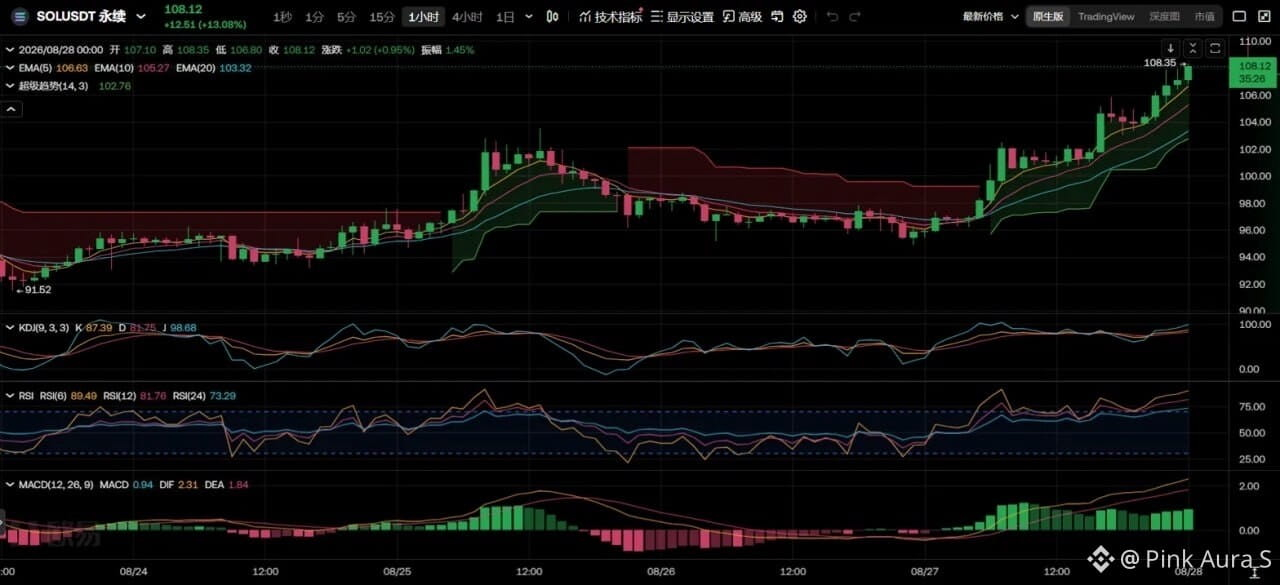
Task: Click the KDJ J value 98.68
Action: tap(184, 328)
